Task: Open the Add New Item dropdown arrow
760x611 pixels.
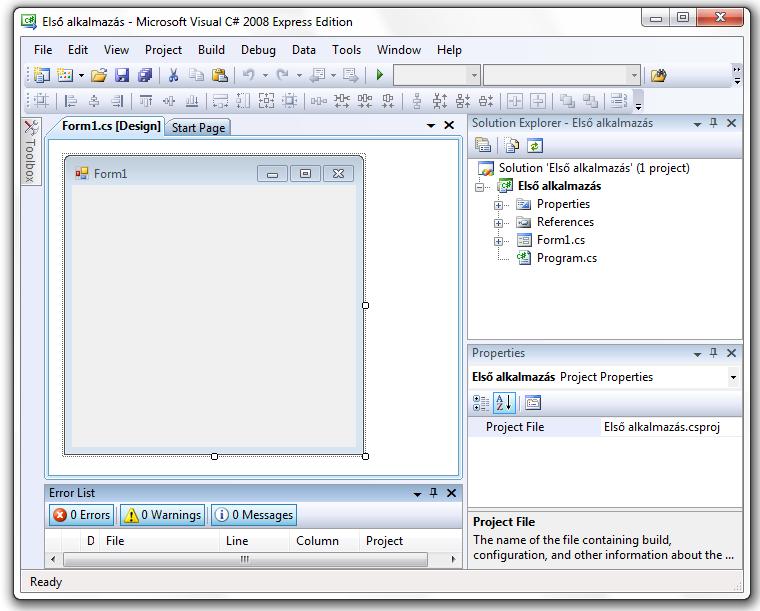Action: click(x=81, y=76)
